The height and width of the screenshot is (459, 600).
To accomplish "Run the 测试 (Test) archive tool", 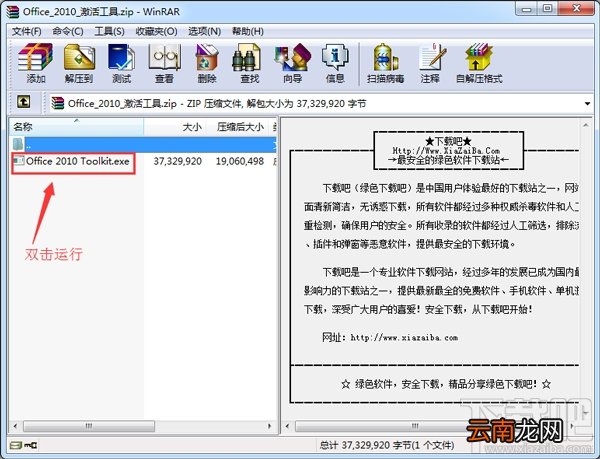I will click(121, 63).
